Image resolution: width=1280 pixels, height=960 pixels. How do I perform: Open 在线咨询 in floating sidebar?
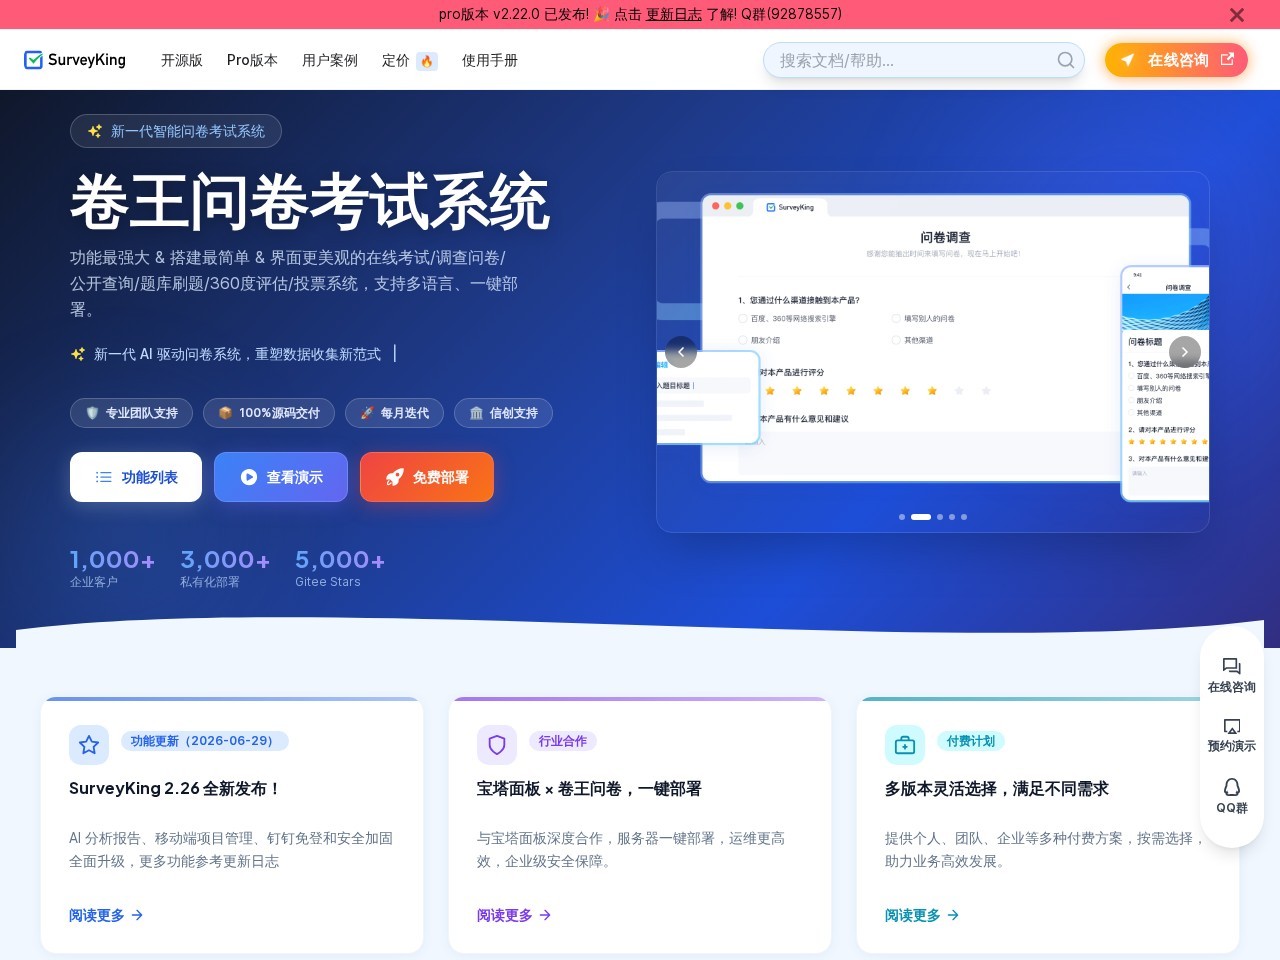pos(1232,676)
